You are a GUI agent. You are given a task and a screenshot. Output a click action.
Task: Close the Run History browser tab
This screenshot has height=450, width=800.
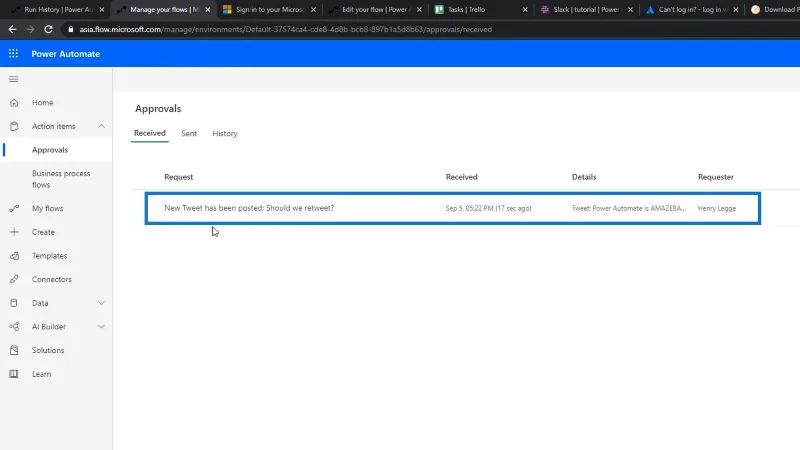coord(102,10)
